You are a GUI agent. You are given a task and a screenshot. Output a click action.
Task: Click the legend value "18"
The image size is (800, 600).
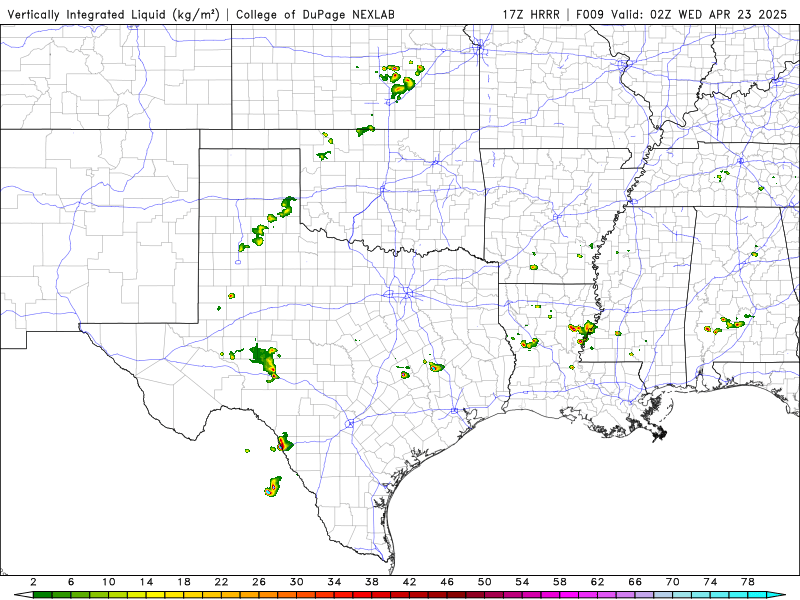coord(184,582)
